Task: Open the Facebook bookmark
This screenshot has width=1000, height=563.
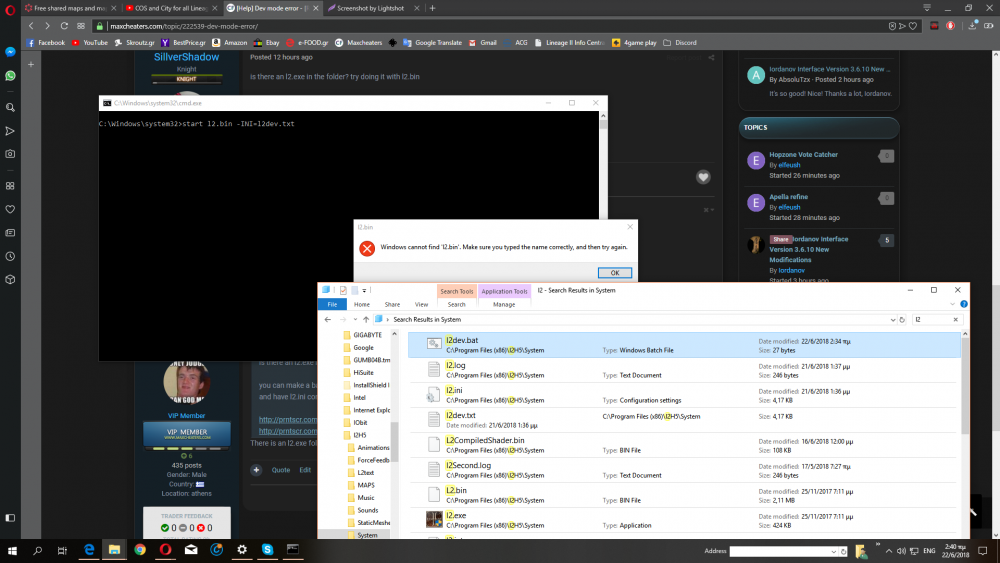Action: 45,43
